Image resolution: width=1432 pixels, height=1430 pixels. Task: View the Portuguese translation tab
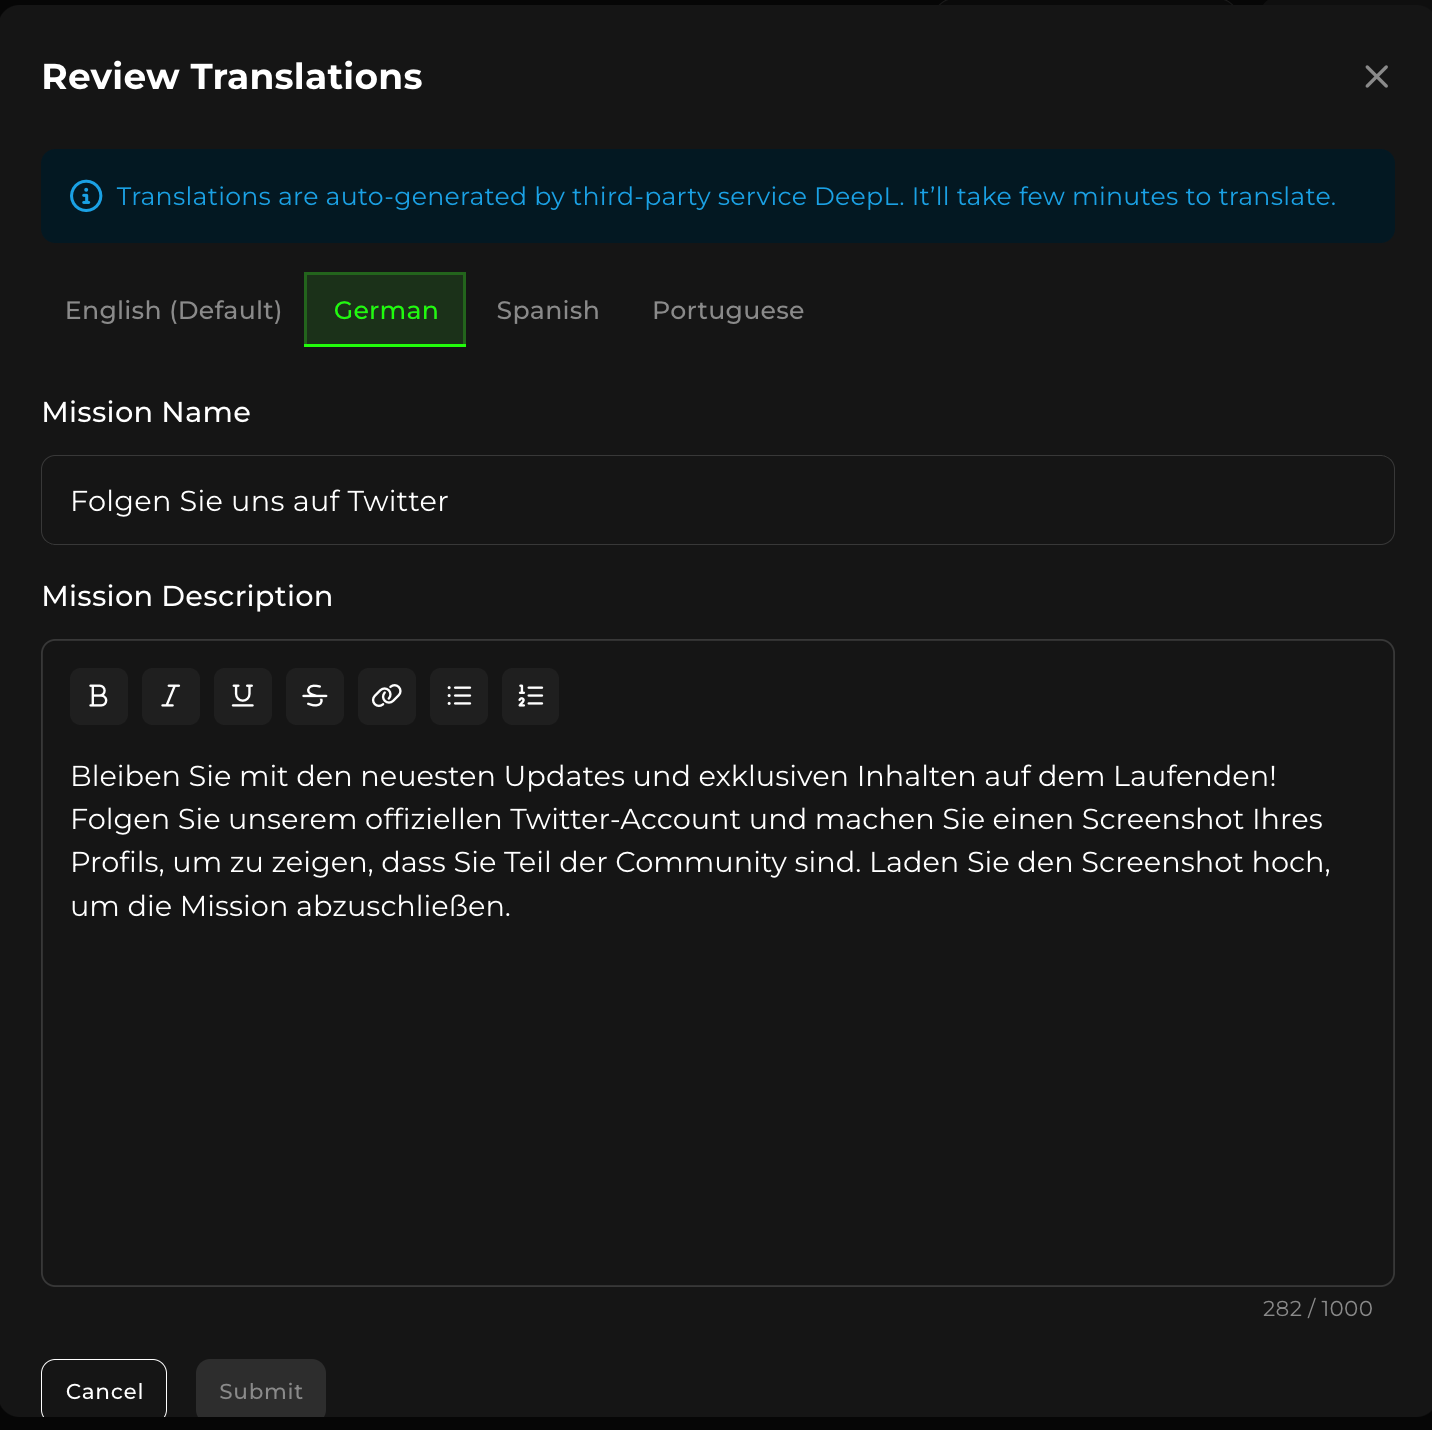[x=728, y=311]
